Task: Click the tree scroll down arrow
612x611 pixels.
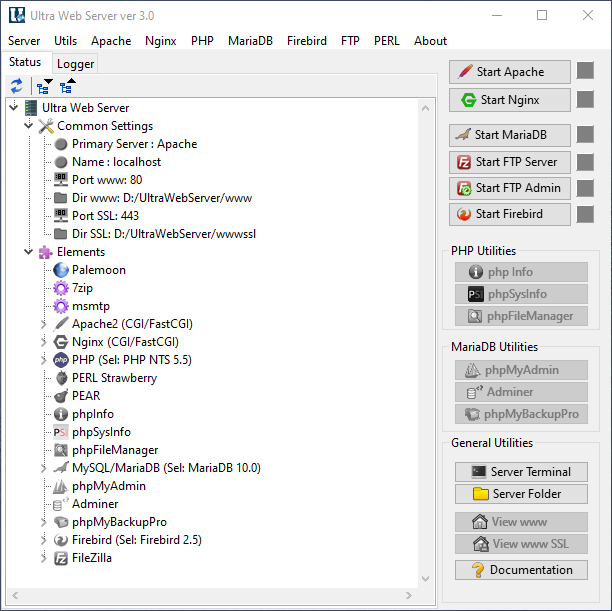Action: pyautogui.click(x=425, y=579)
